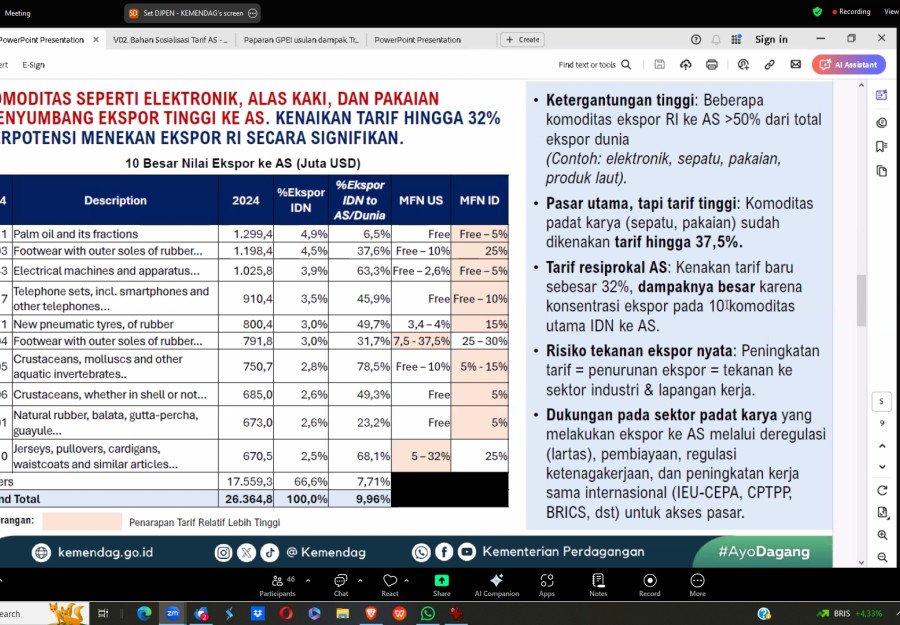Open the More options in Zoom toolbar
The height and width of the screenshot is (625, 900).
coord(697,585)
